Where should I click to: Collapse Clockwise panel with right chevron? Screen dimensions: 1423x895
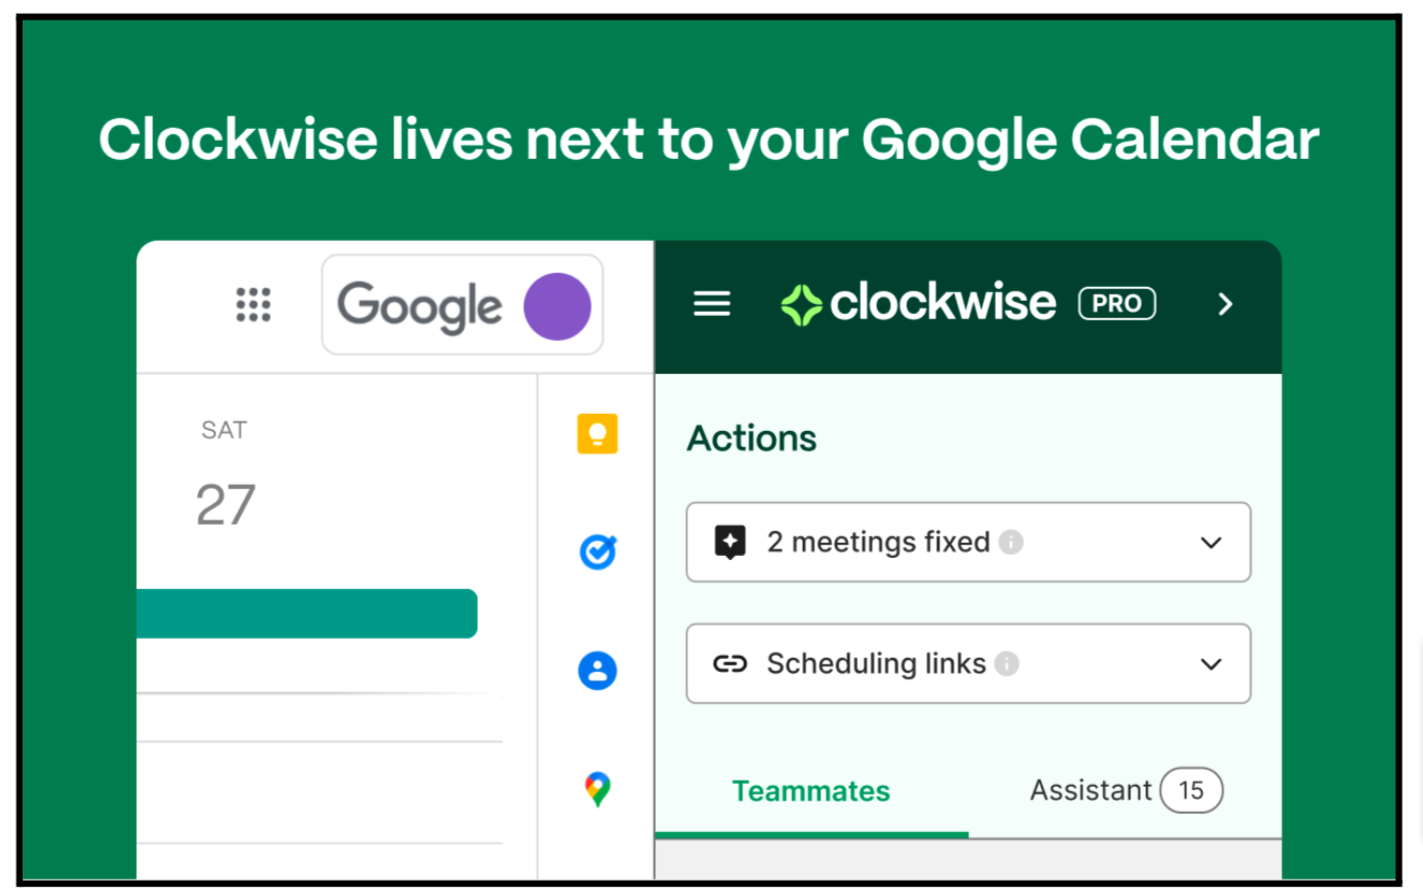(1225, 304)
